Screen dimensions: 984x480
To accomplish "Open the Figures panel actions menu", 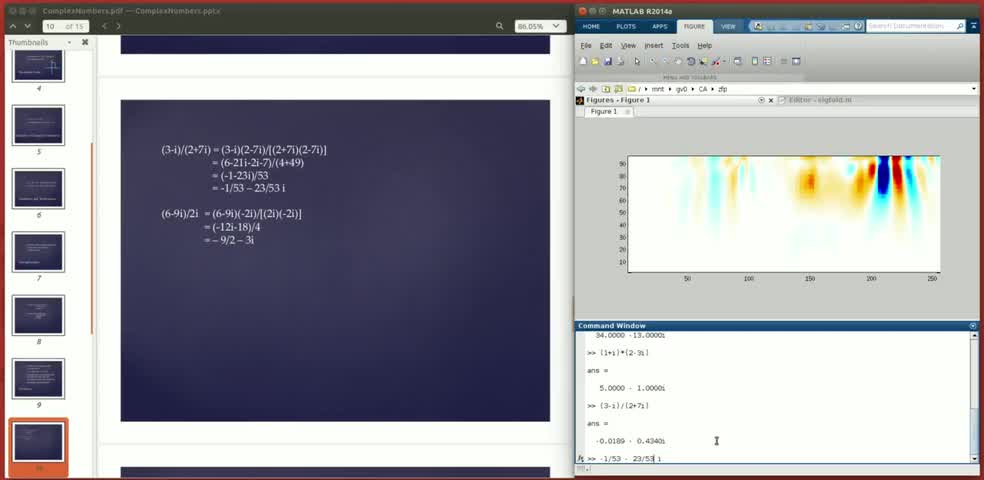I will coord(761,100).
